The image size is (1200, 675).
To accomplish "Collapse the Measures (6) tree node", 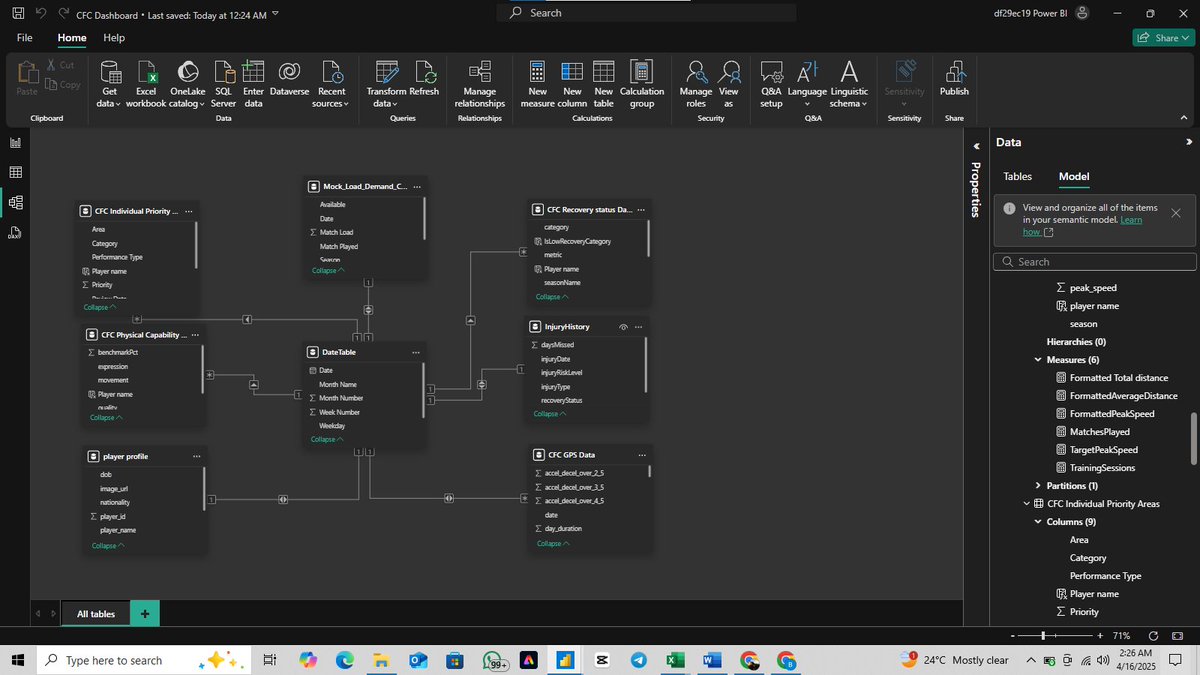I will coord(1038,360).
